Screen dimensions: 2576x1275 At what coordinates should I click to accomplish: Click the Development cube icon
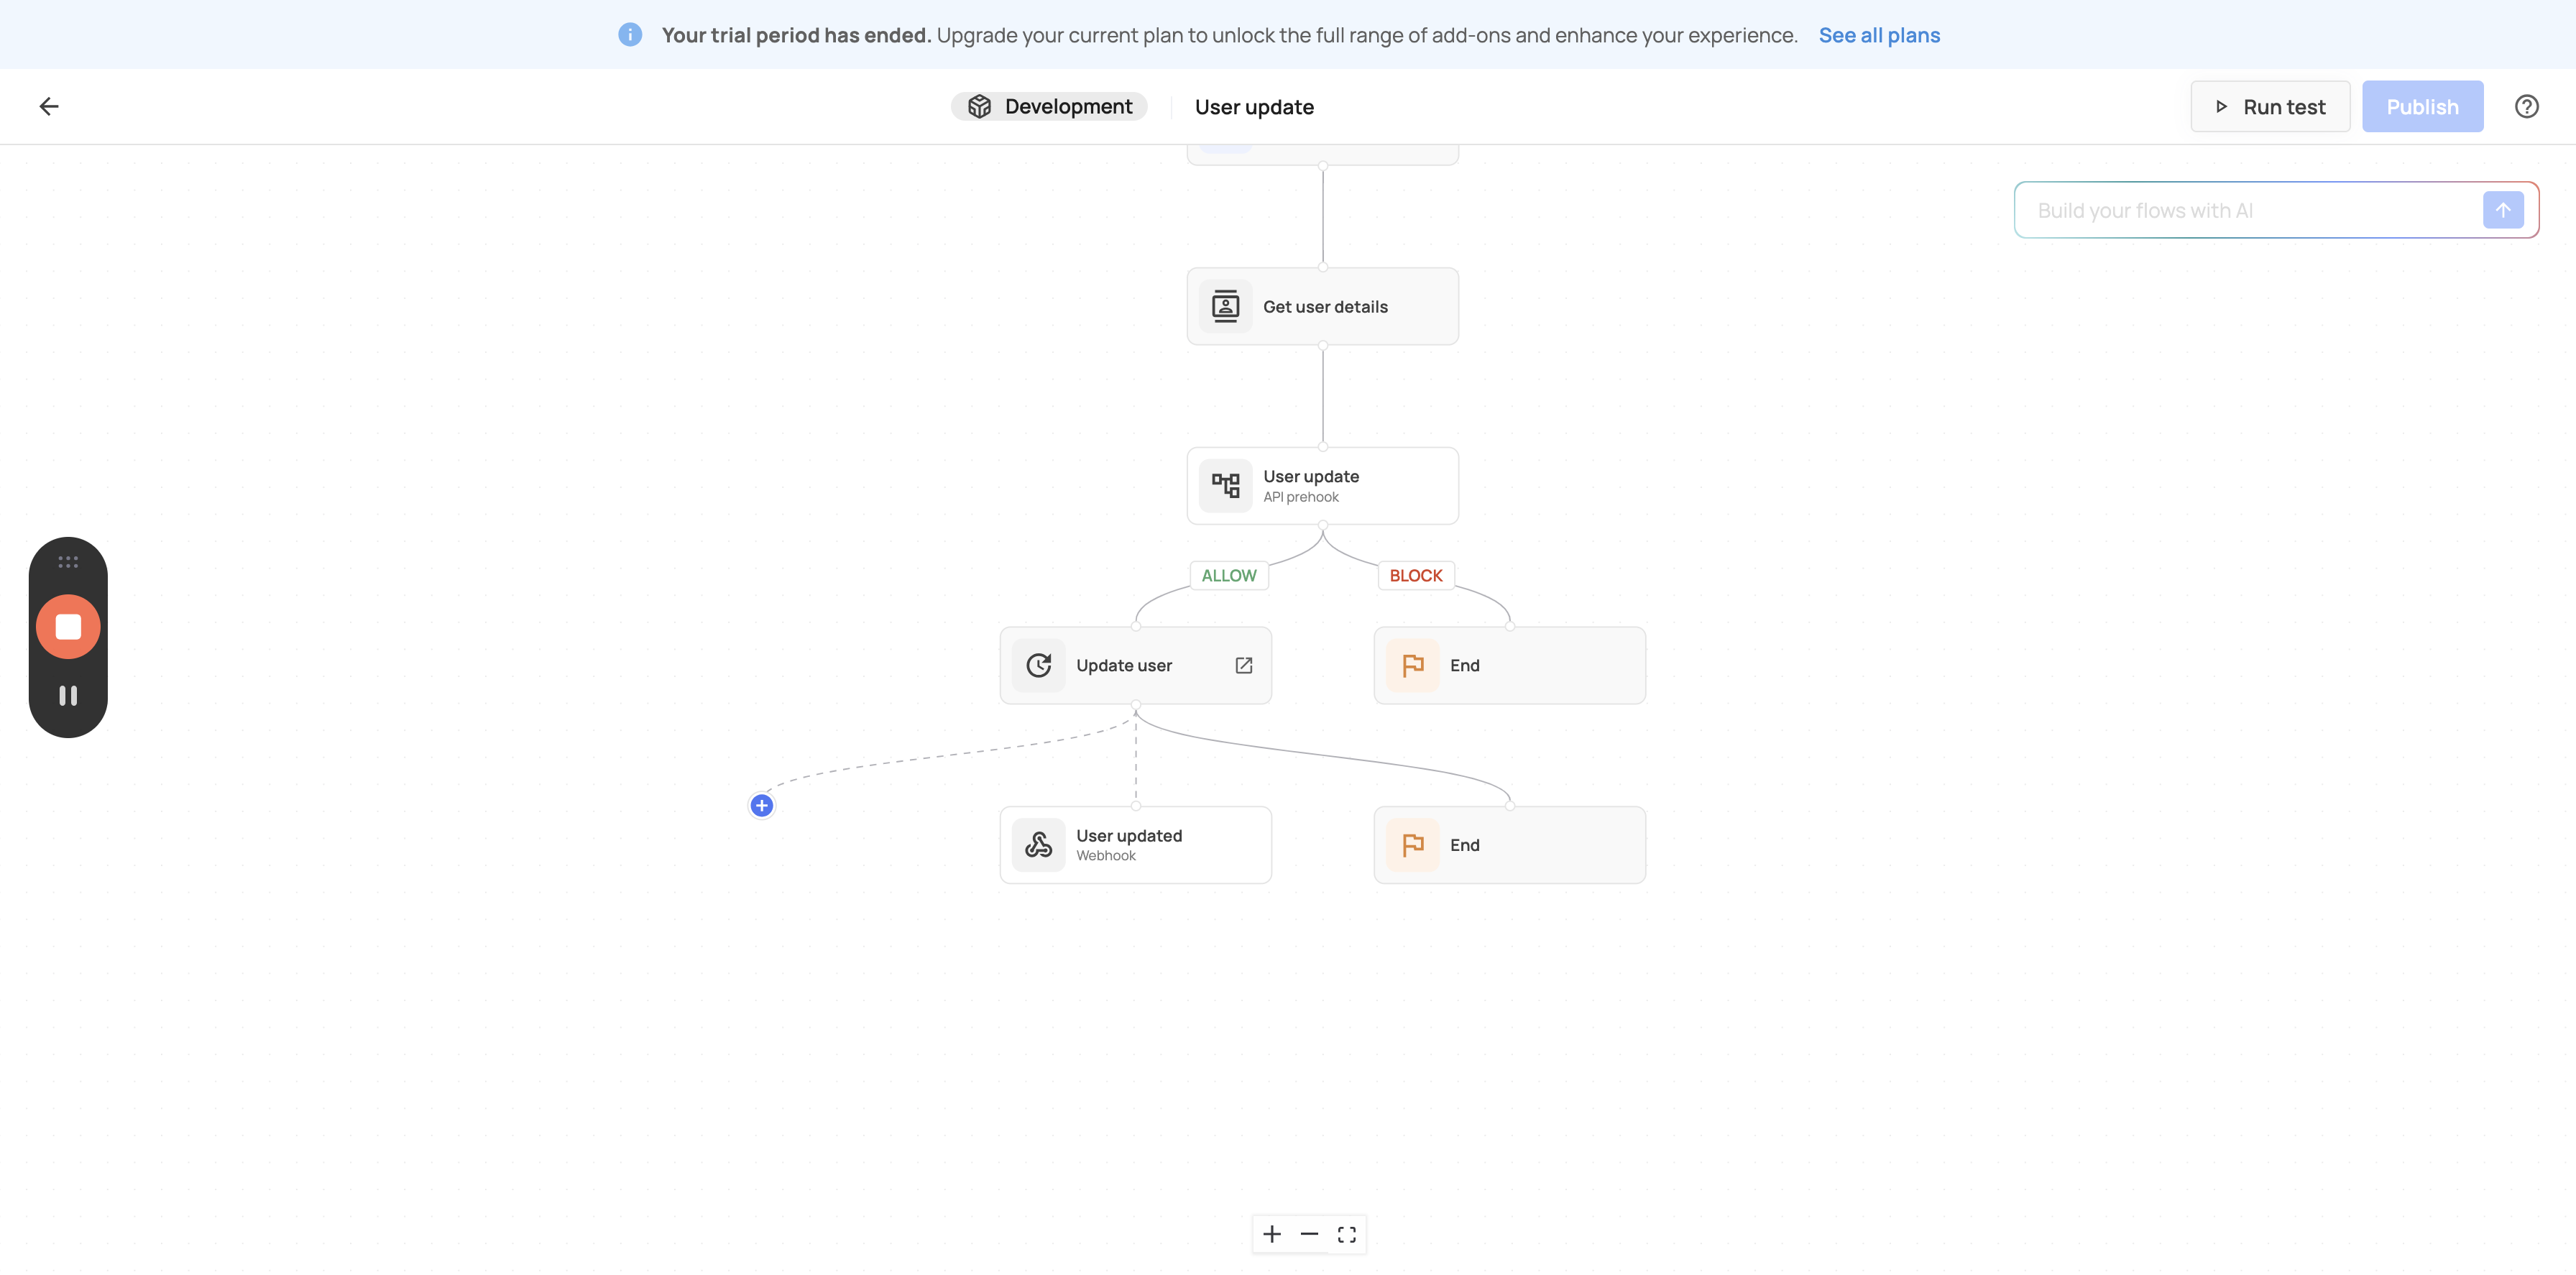[x=979, y=106]
